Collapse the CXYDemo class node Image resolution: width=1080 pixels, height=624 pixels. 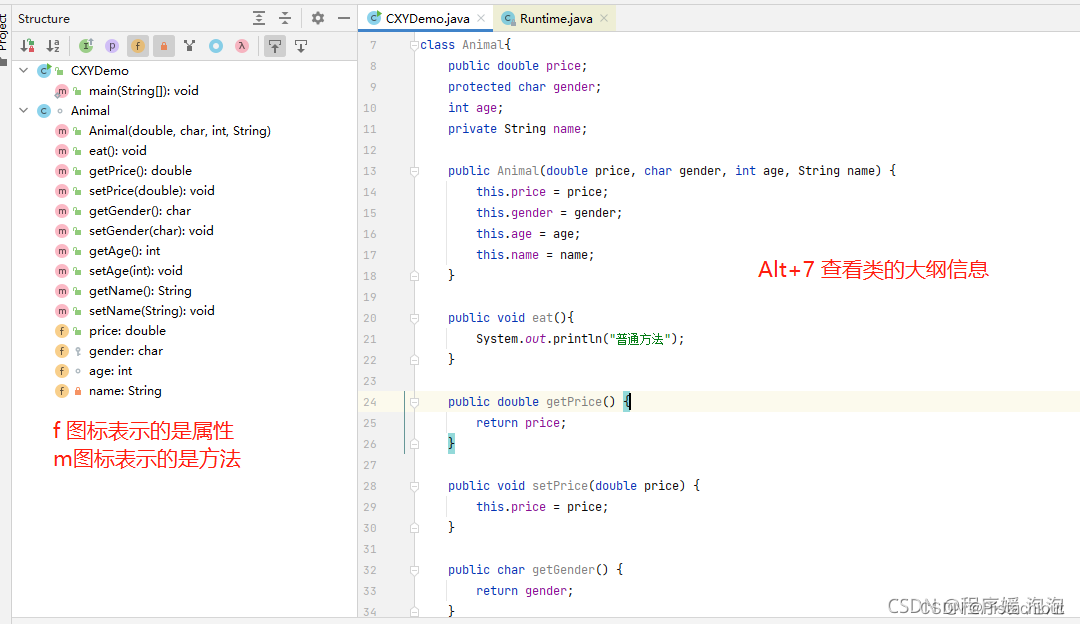pos(24,70)
